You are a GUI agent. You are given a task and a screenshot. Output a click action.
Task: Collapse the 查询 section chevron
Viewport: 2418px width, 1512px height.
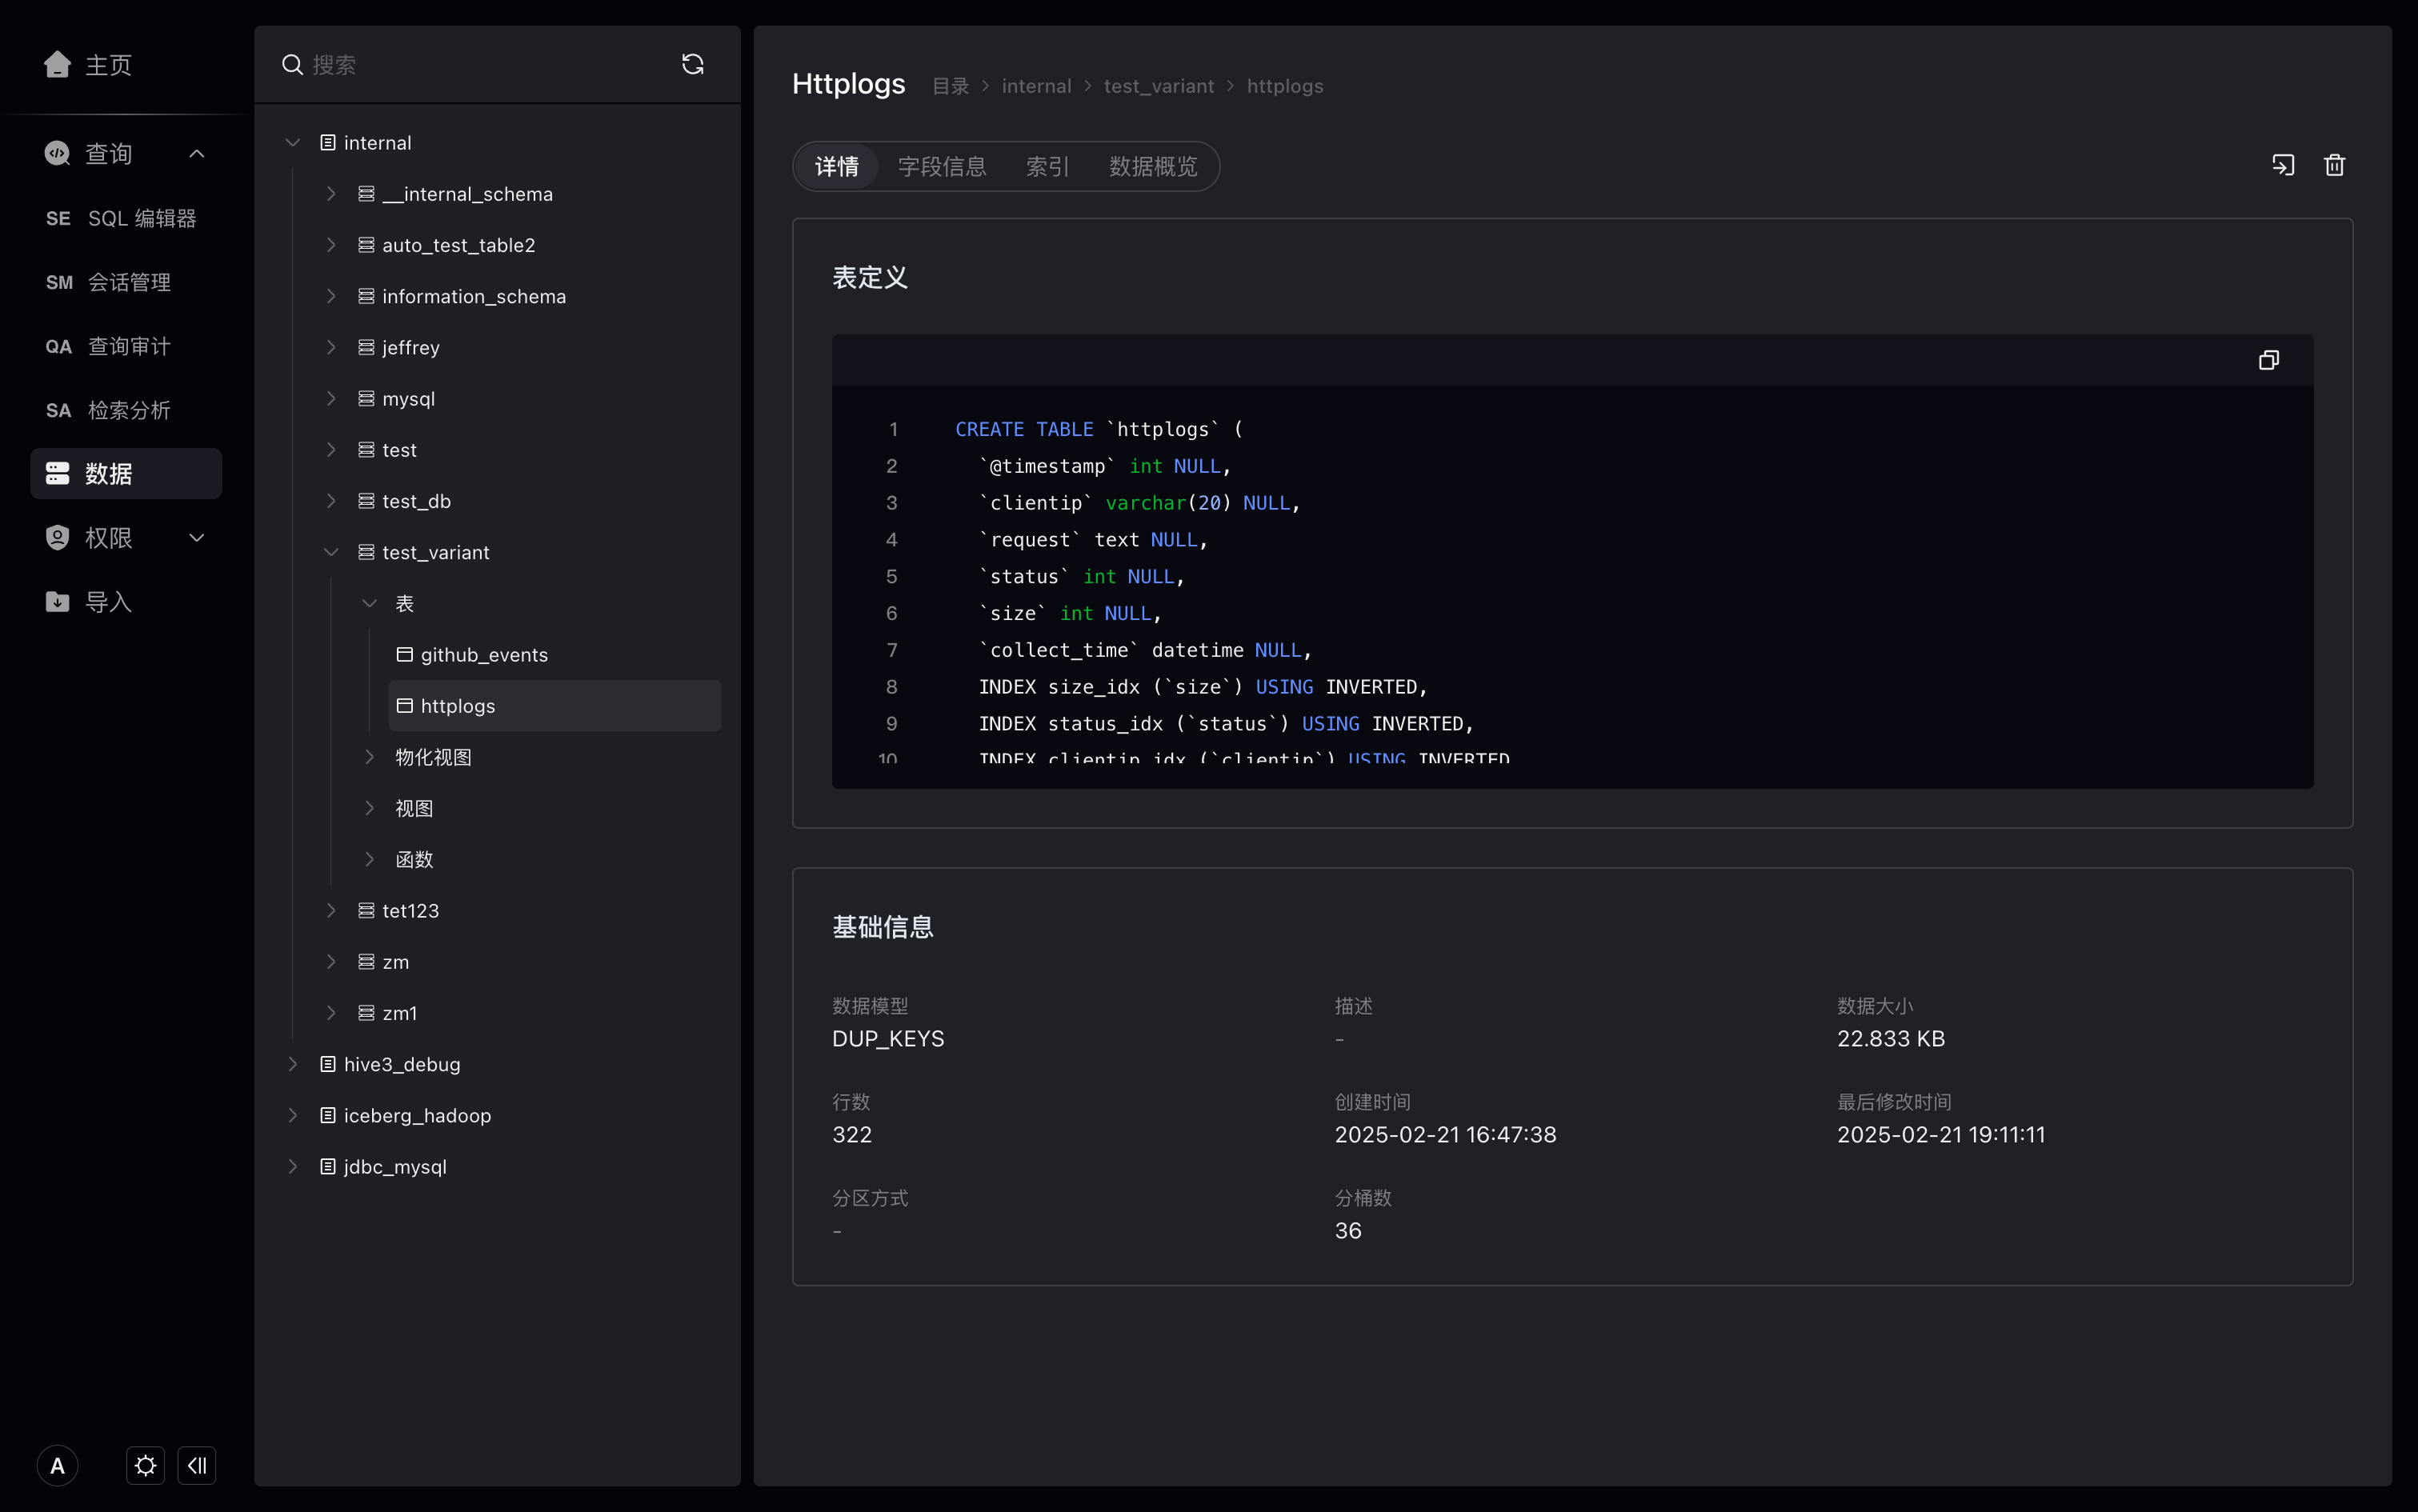(197, 153)
